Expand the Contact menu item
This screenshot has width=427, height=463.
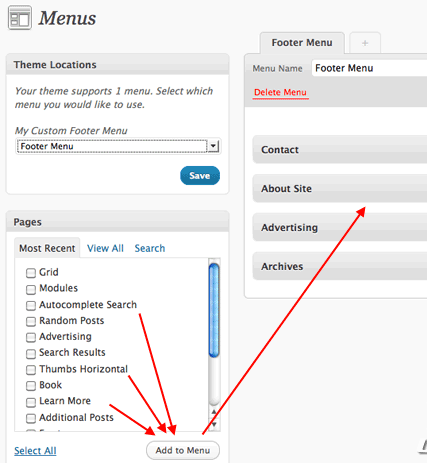(340, 150)
